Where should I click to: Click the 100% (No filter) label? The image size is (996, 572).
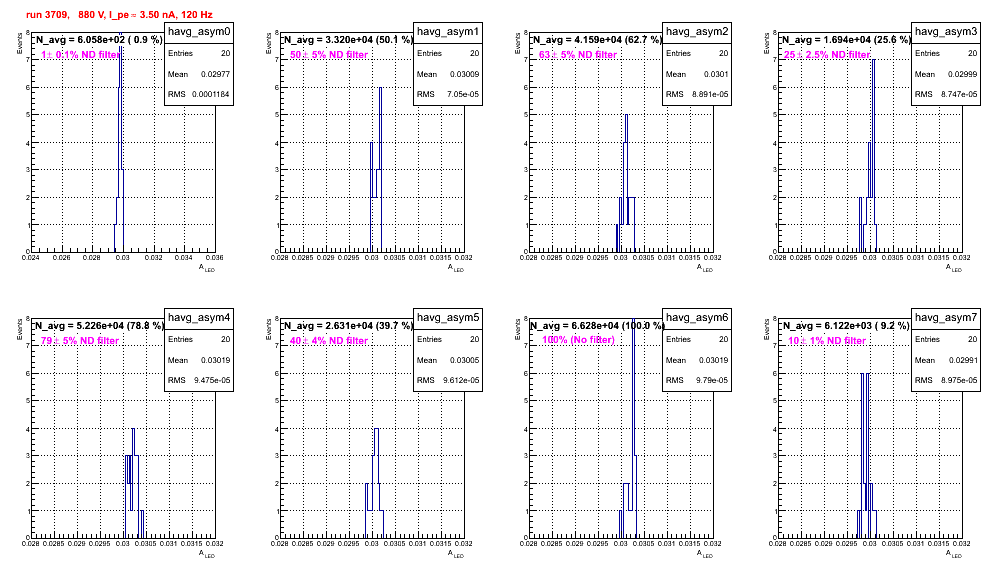pyautogui.click(x=579, y=340)
